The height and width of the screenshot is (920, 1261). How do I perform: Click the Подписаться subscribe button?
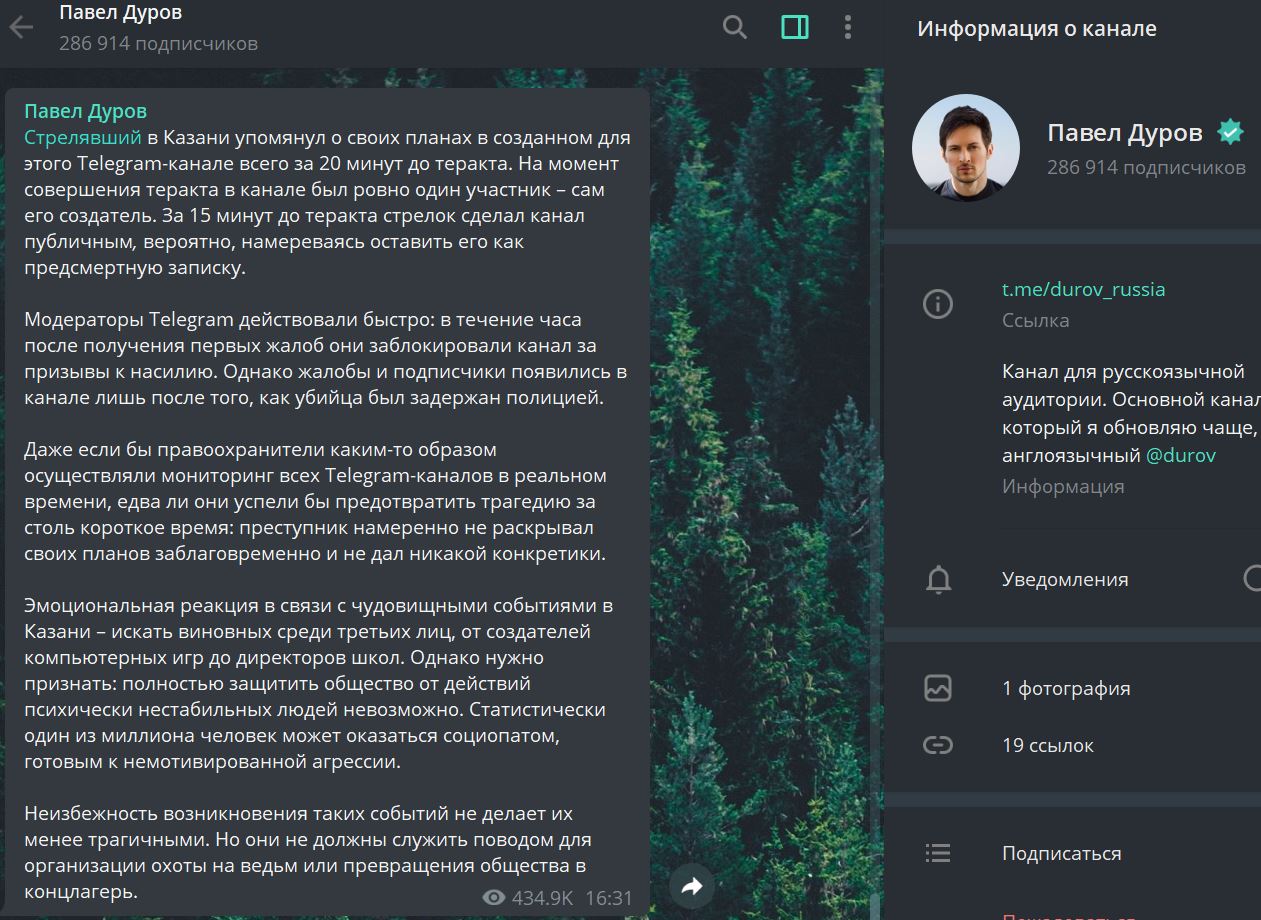point(1061,853)
